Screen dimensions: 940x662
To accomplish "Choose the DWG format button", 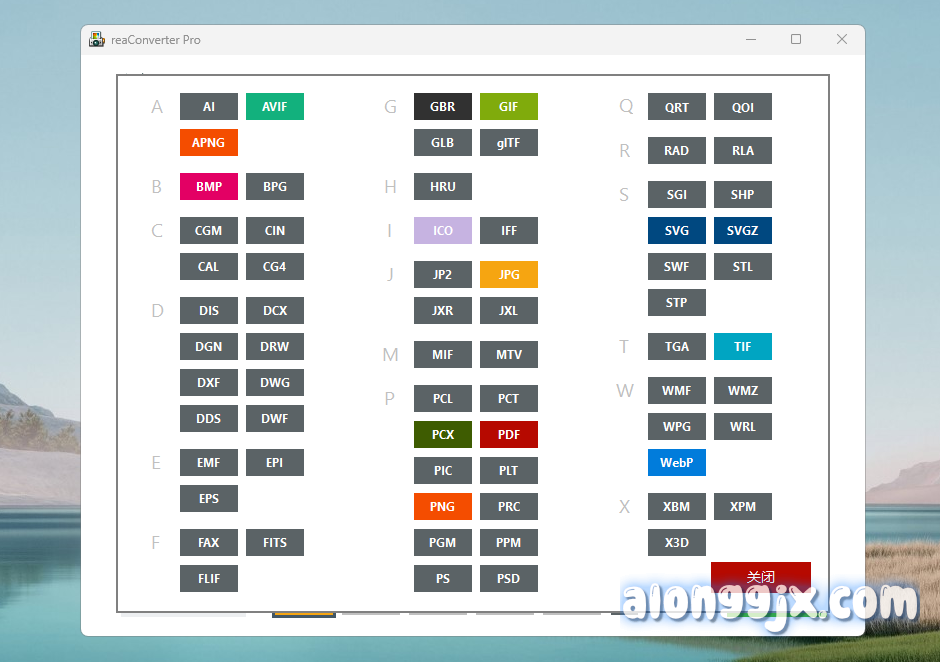I will 274,383.
